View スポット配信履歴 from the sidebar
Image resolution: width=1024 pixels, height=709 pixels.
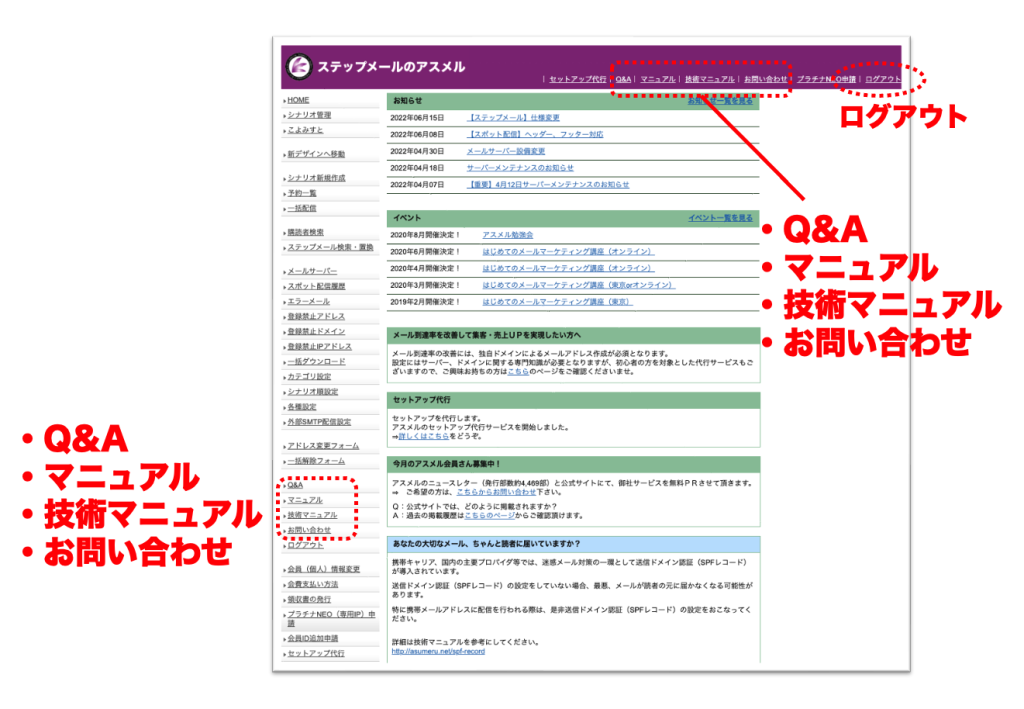317,286
